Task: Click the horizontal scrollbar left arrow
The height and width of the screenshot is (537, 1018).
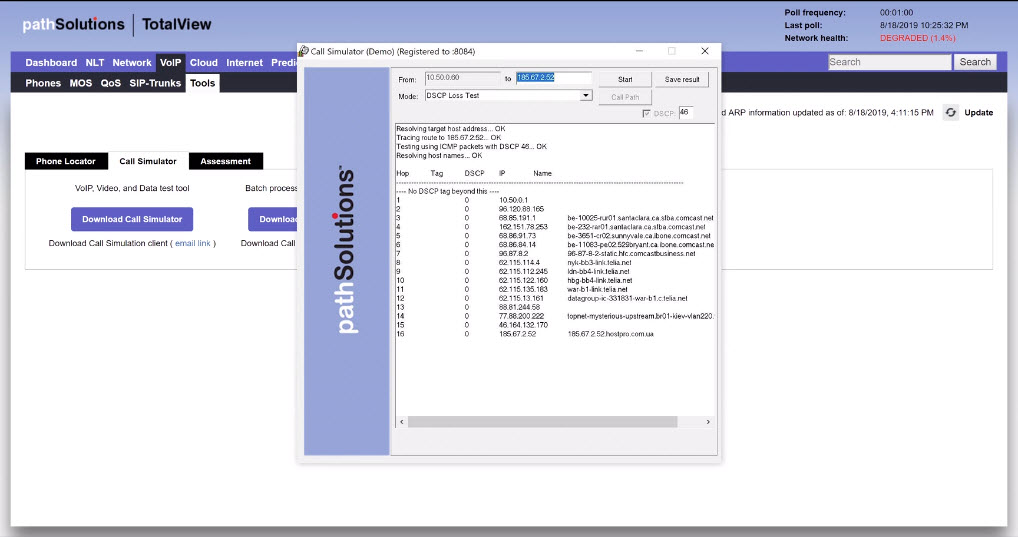Action: (x=402, y=422)
